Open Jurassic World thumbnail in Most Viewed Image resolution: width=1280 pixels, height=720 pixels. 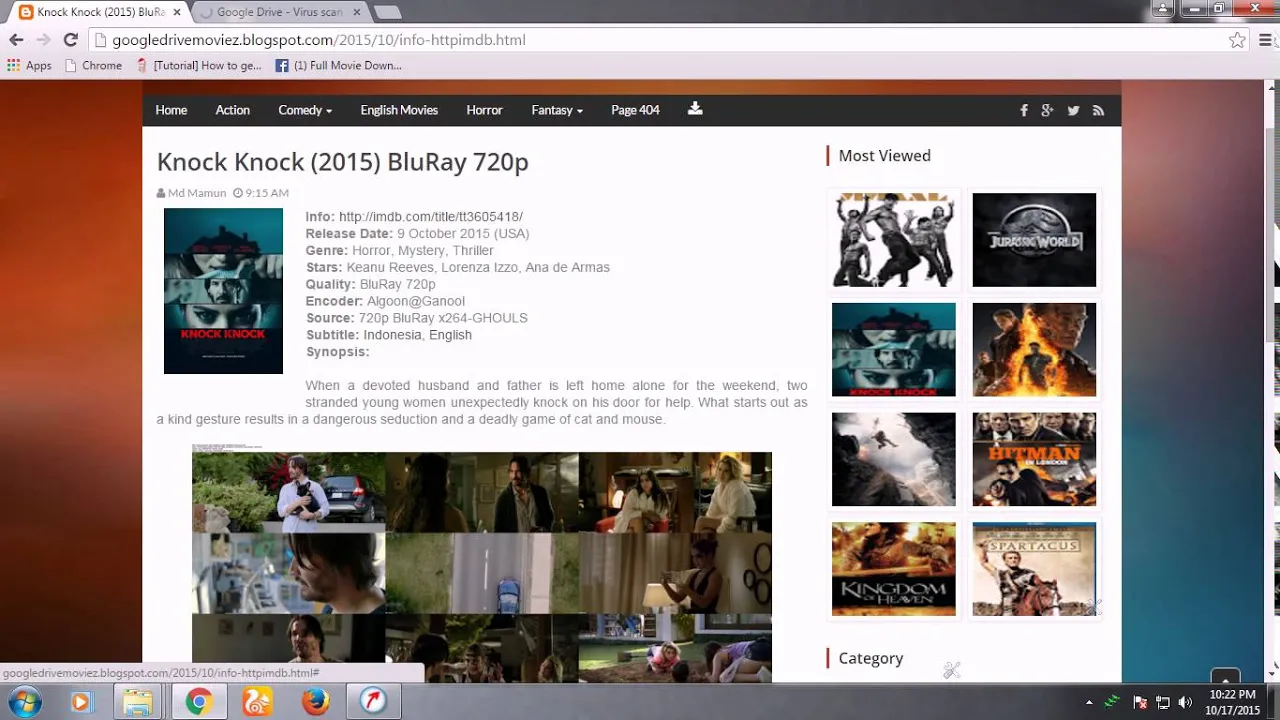(x=1034, y=240)
